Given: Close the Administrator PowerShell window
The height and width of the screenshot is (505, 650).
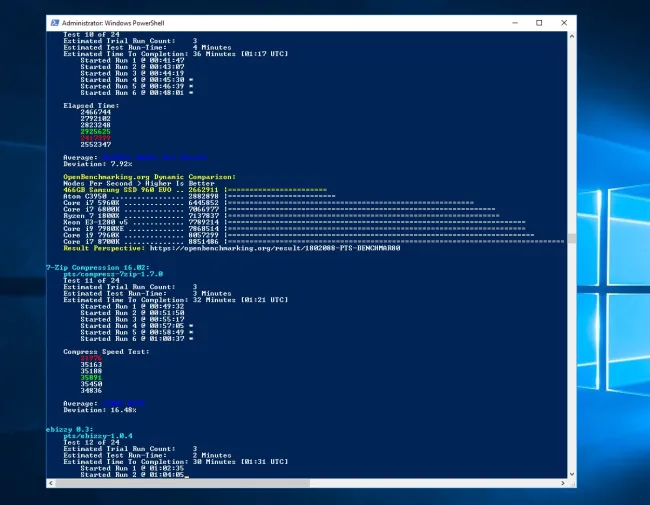Looking at the screenshot, I should 564,23.
